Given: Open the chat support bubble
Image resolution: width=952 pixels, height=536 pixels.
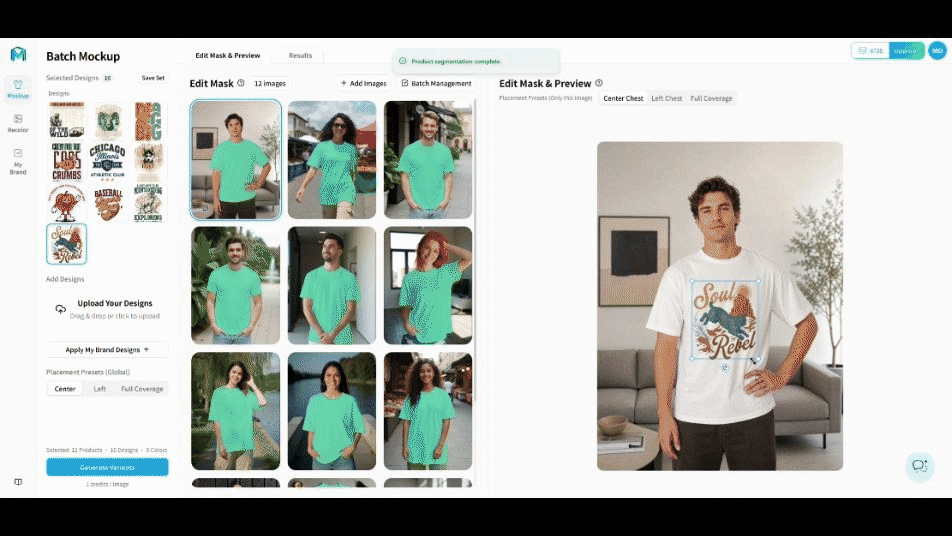Looking at the screenshot, I should pyautogui.click(x=920, y=466).
